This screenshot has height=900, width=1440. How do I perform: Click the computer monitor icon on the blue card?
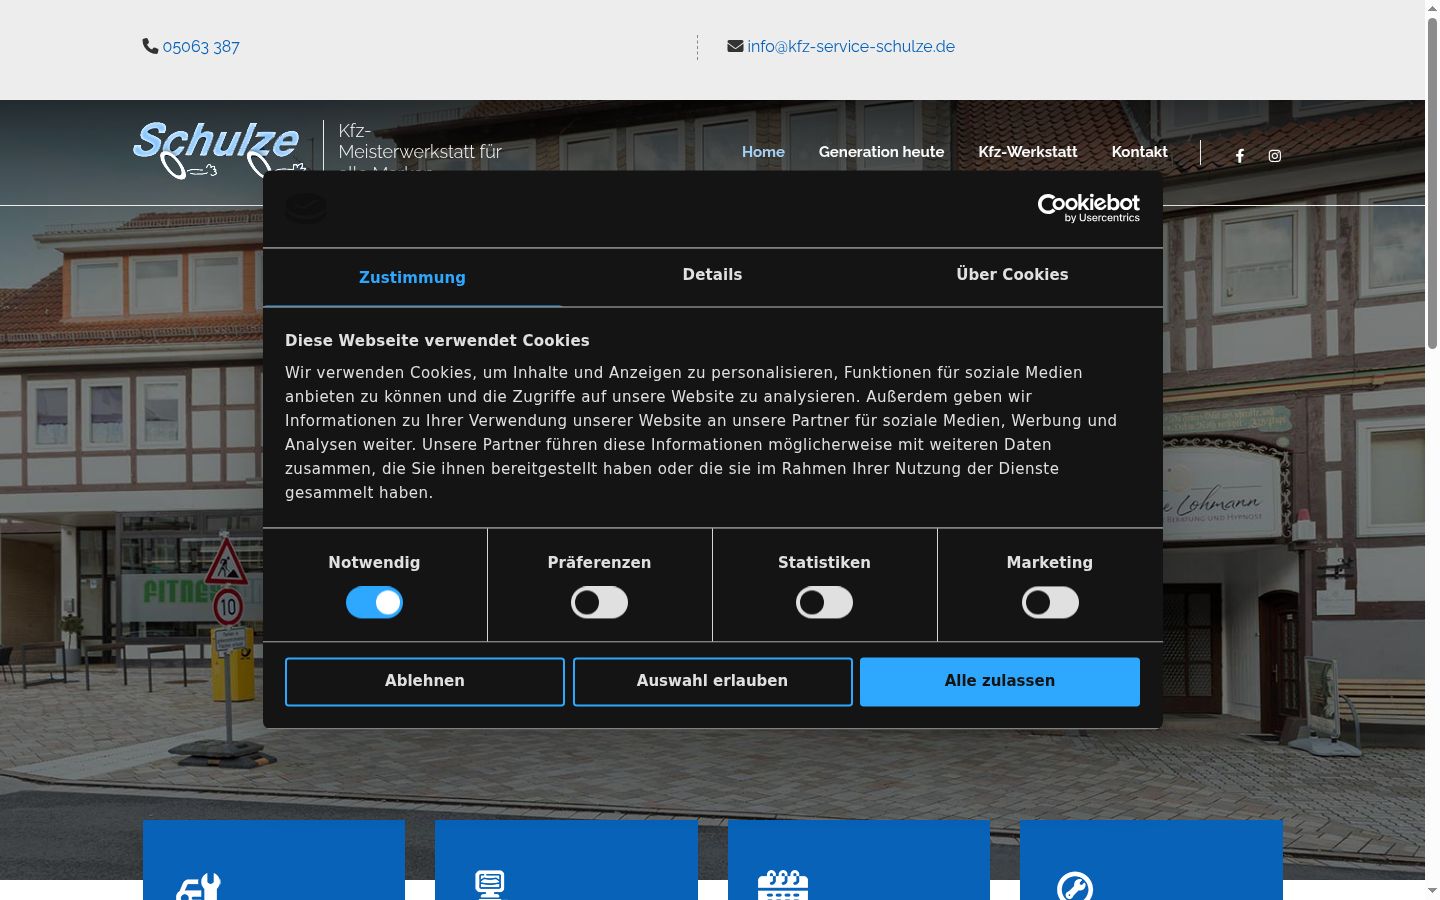pos(490,885)
